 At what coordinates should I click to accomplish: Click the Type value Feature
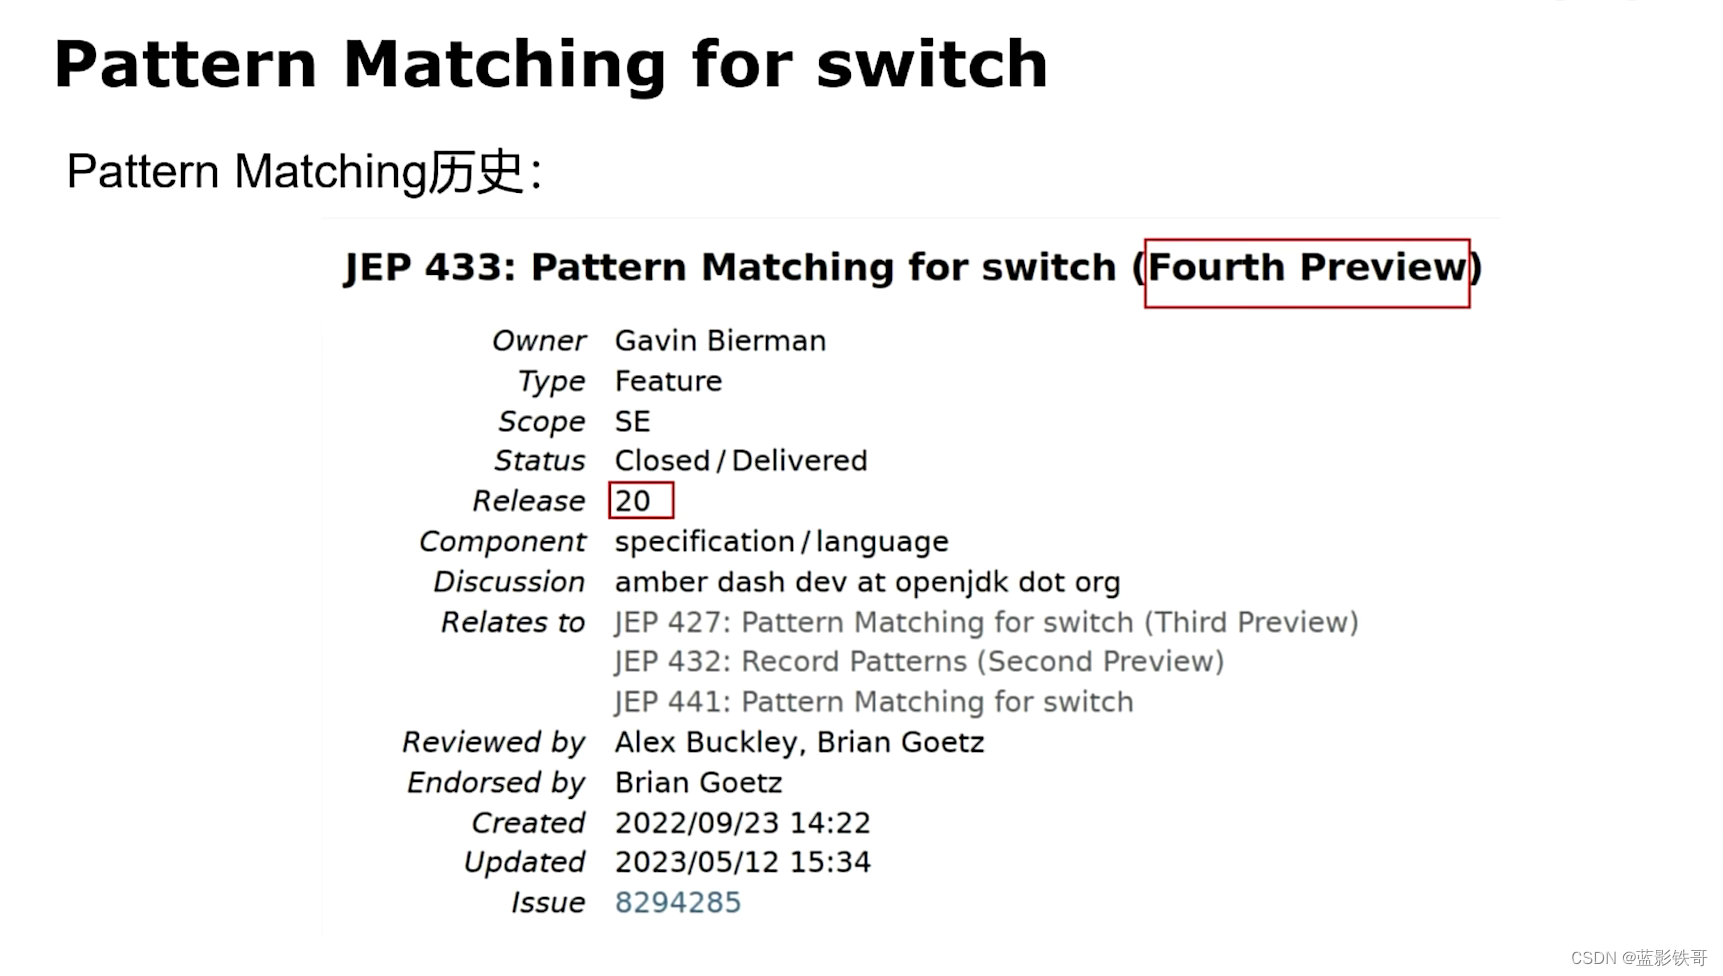(x=668, y=381)
